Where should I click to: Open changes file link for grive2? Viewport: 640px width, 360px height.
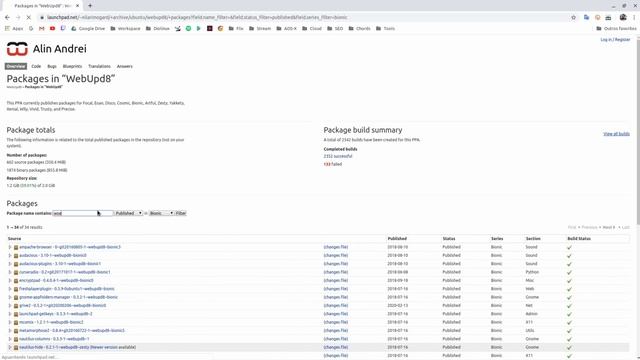[x=336, y=305]
